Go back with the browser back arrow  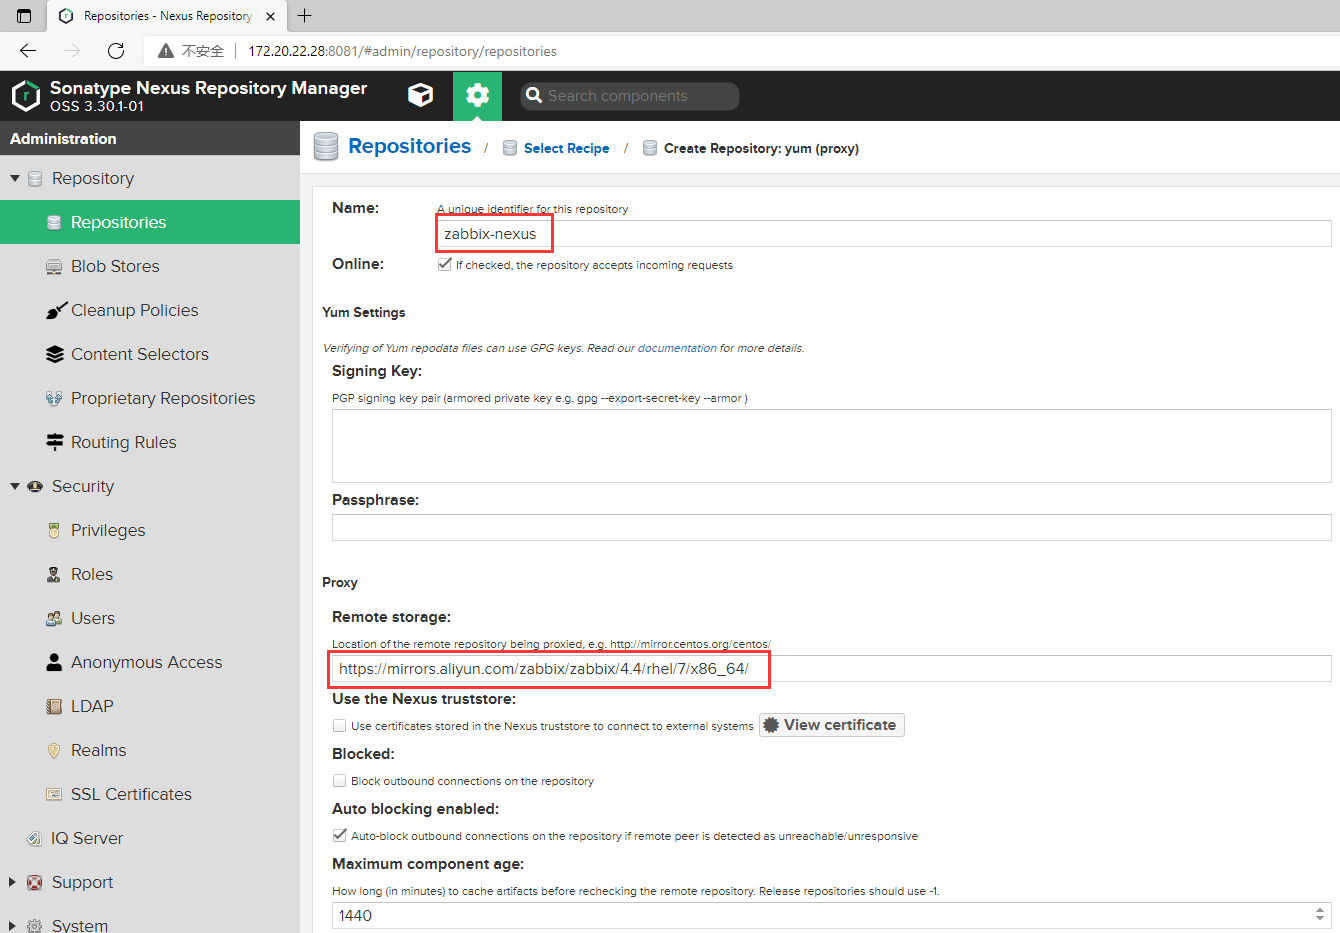point(28,51)
